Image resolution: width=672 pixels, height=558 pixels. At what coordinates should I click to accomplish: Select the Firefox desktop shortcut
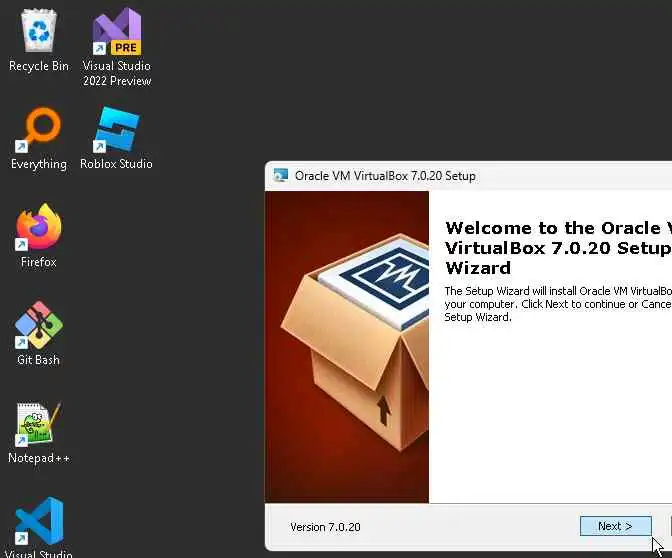pyautogui.click(x=39, y=236)
